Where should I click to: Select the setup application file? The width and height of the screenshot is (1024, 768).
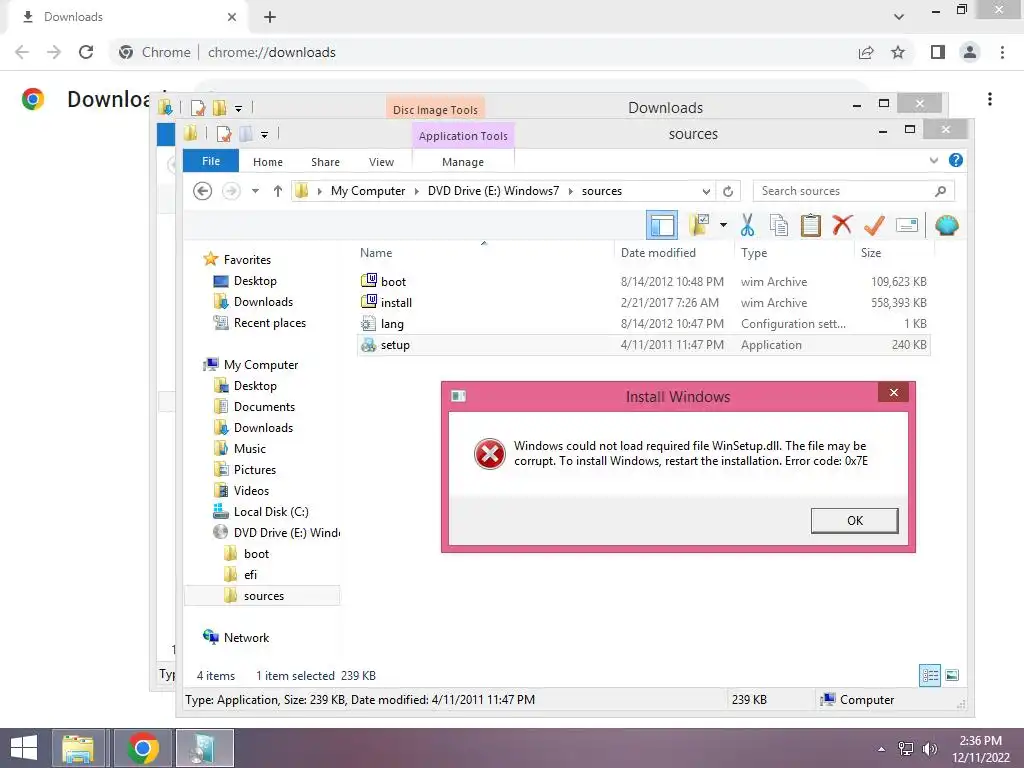pos(394,345)
